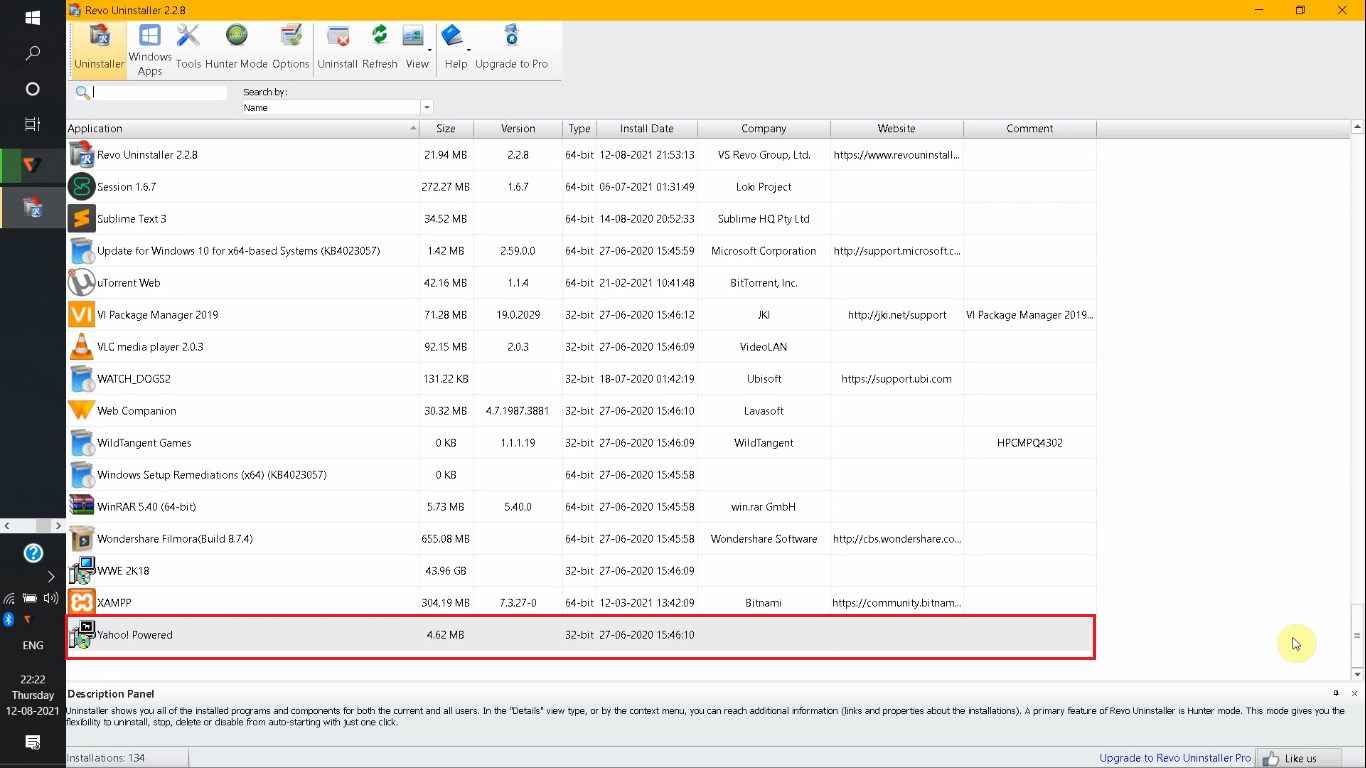The image size is (1366, 768).
Task: Select the Wondershare Filmora icon
Action: [81, 539]
